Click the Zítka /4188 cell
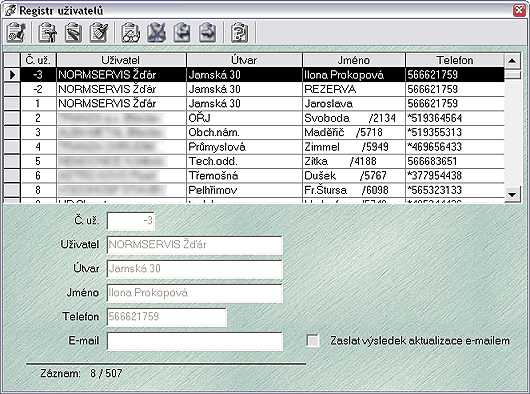 [x=354, y=161]
